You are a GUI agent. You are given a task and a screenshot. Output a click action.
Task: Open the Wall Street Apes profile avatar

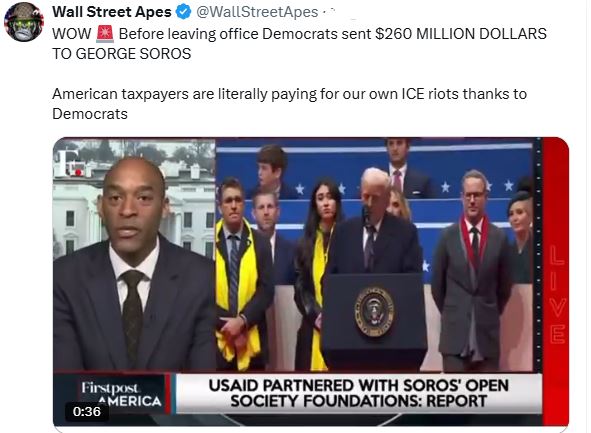pyautogui.click(x=23, y=22)
